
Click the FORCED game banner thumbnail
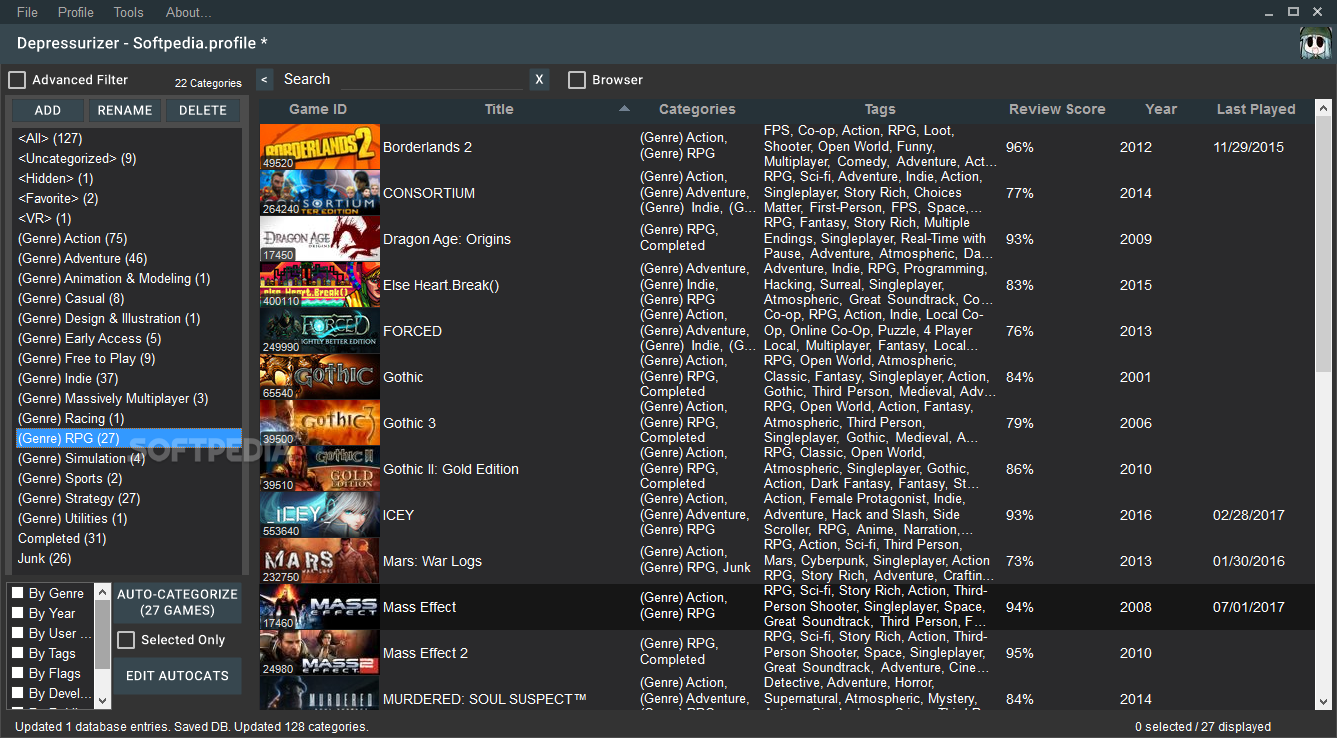320,331
